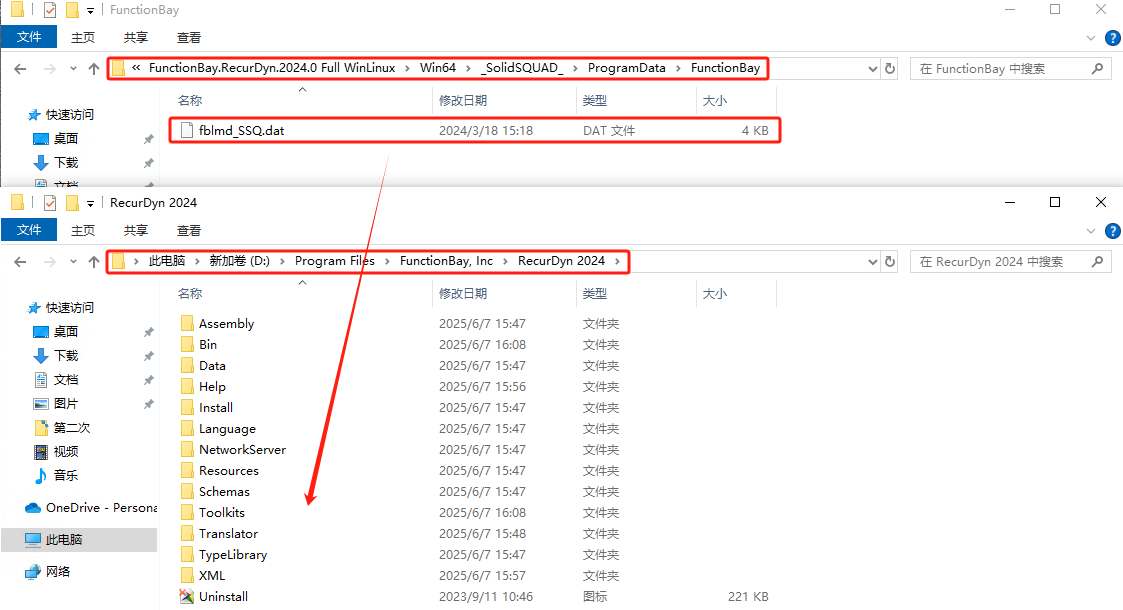Expand chevron after RecurDyn 2024 in address bar
This screenshot has height=610, width=1123.
[617, 261]
